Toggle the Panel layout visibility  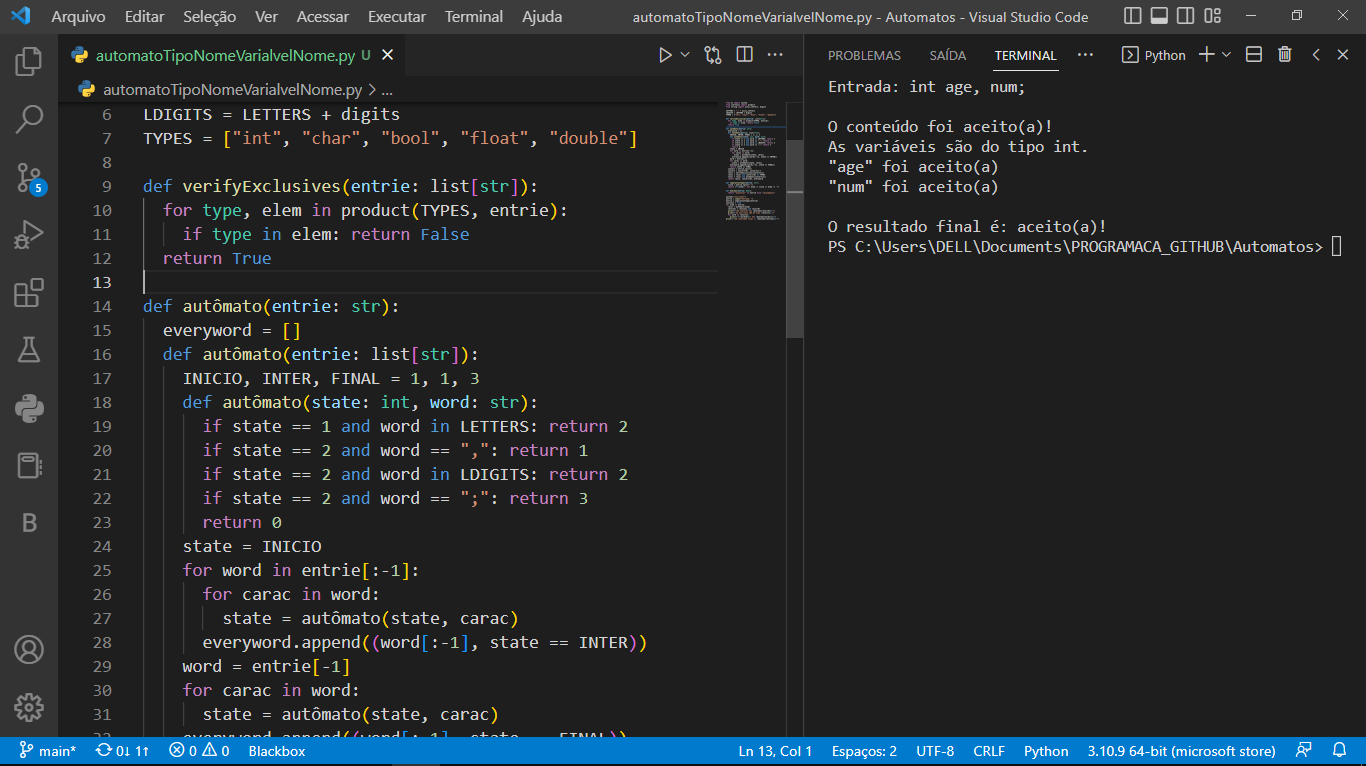click(1161, 16)
